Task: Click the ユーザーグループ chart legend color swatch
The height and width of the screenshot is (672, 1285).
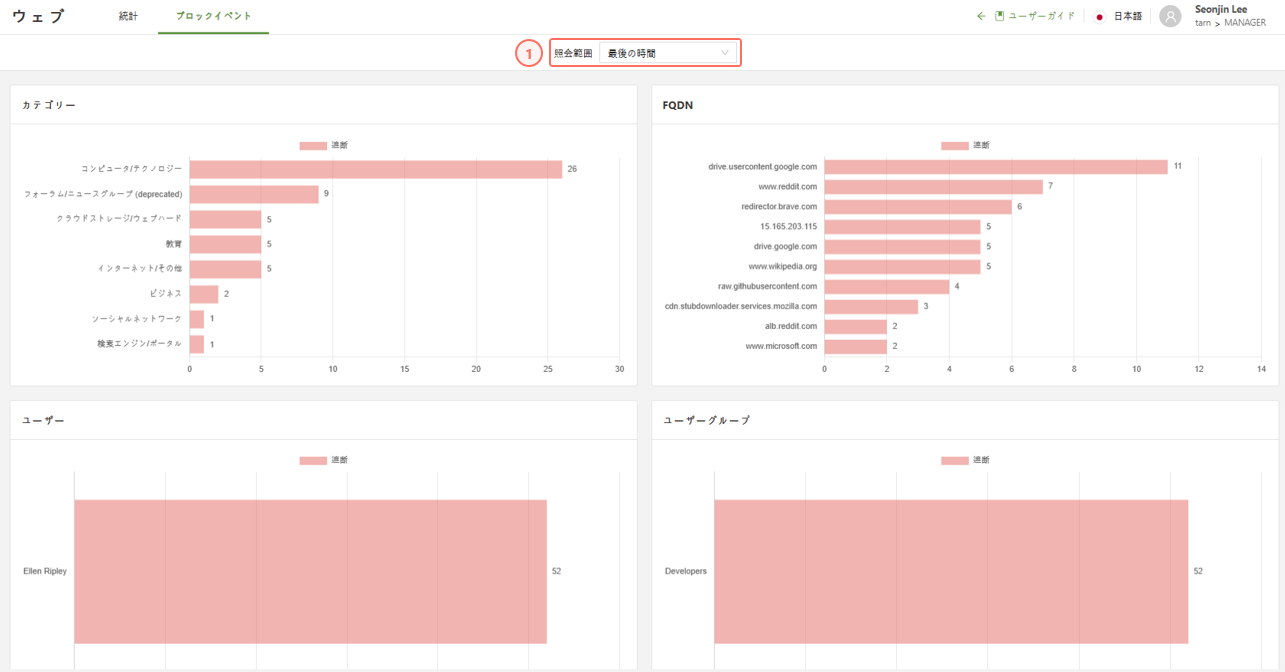Action: tap(954, 461)
